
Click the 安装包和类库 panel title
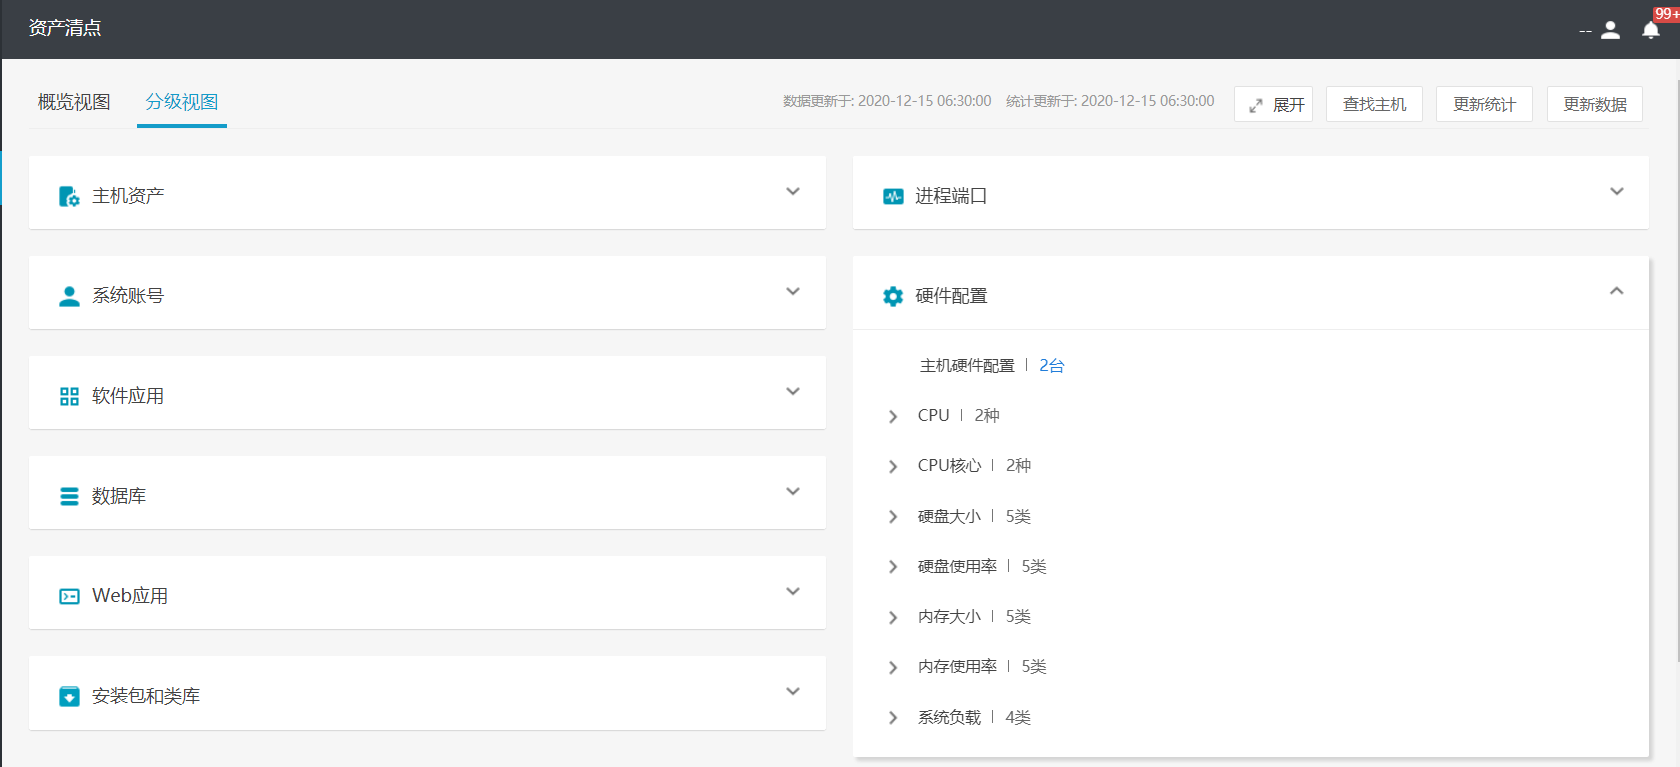pyautogui.click(x=146, y=696)
